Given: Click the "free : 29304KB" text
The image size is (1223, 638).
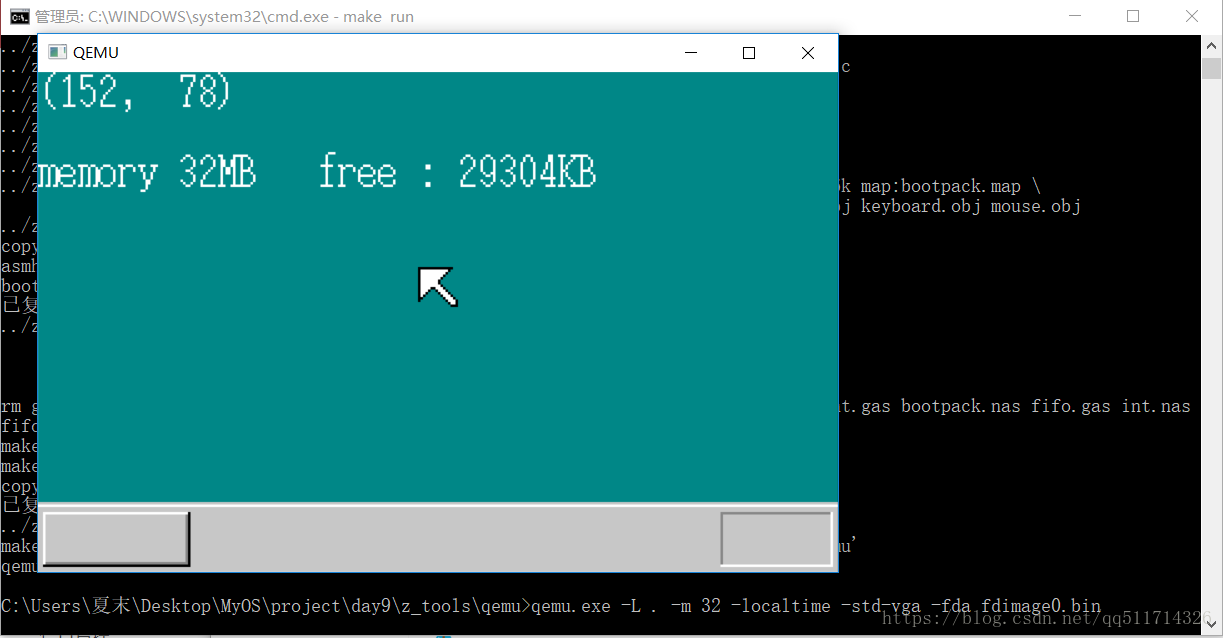Looking at the screenshot, I should click(x=457, y=173).
